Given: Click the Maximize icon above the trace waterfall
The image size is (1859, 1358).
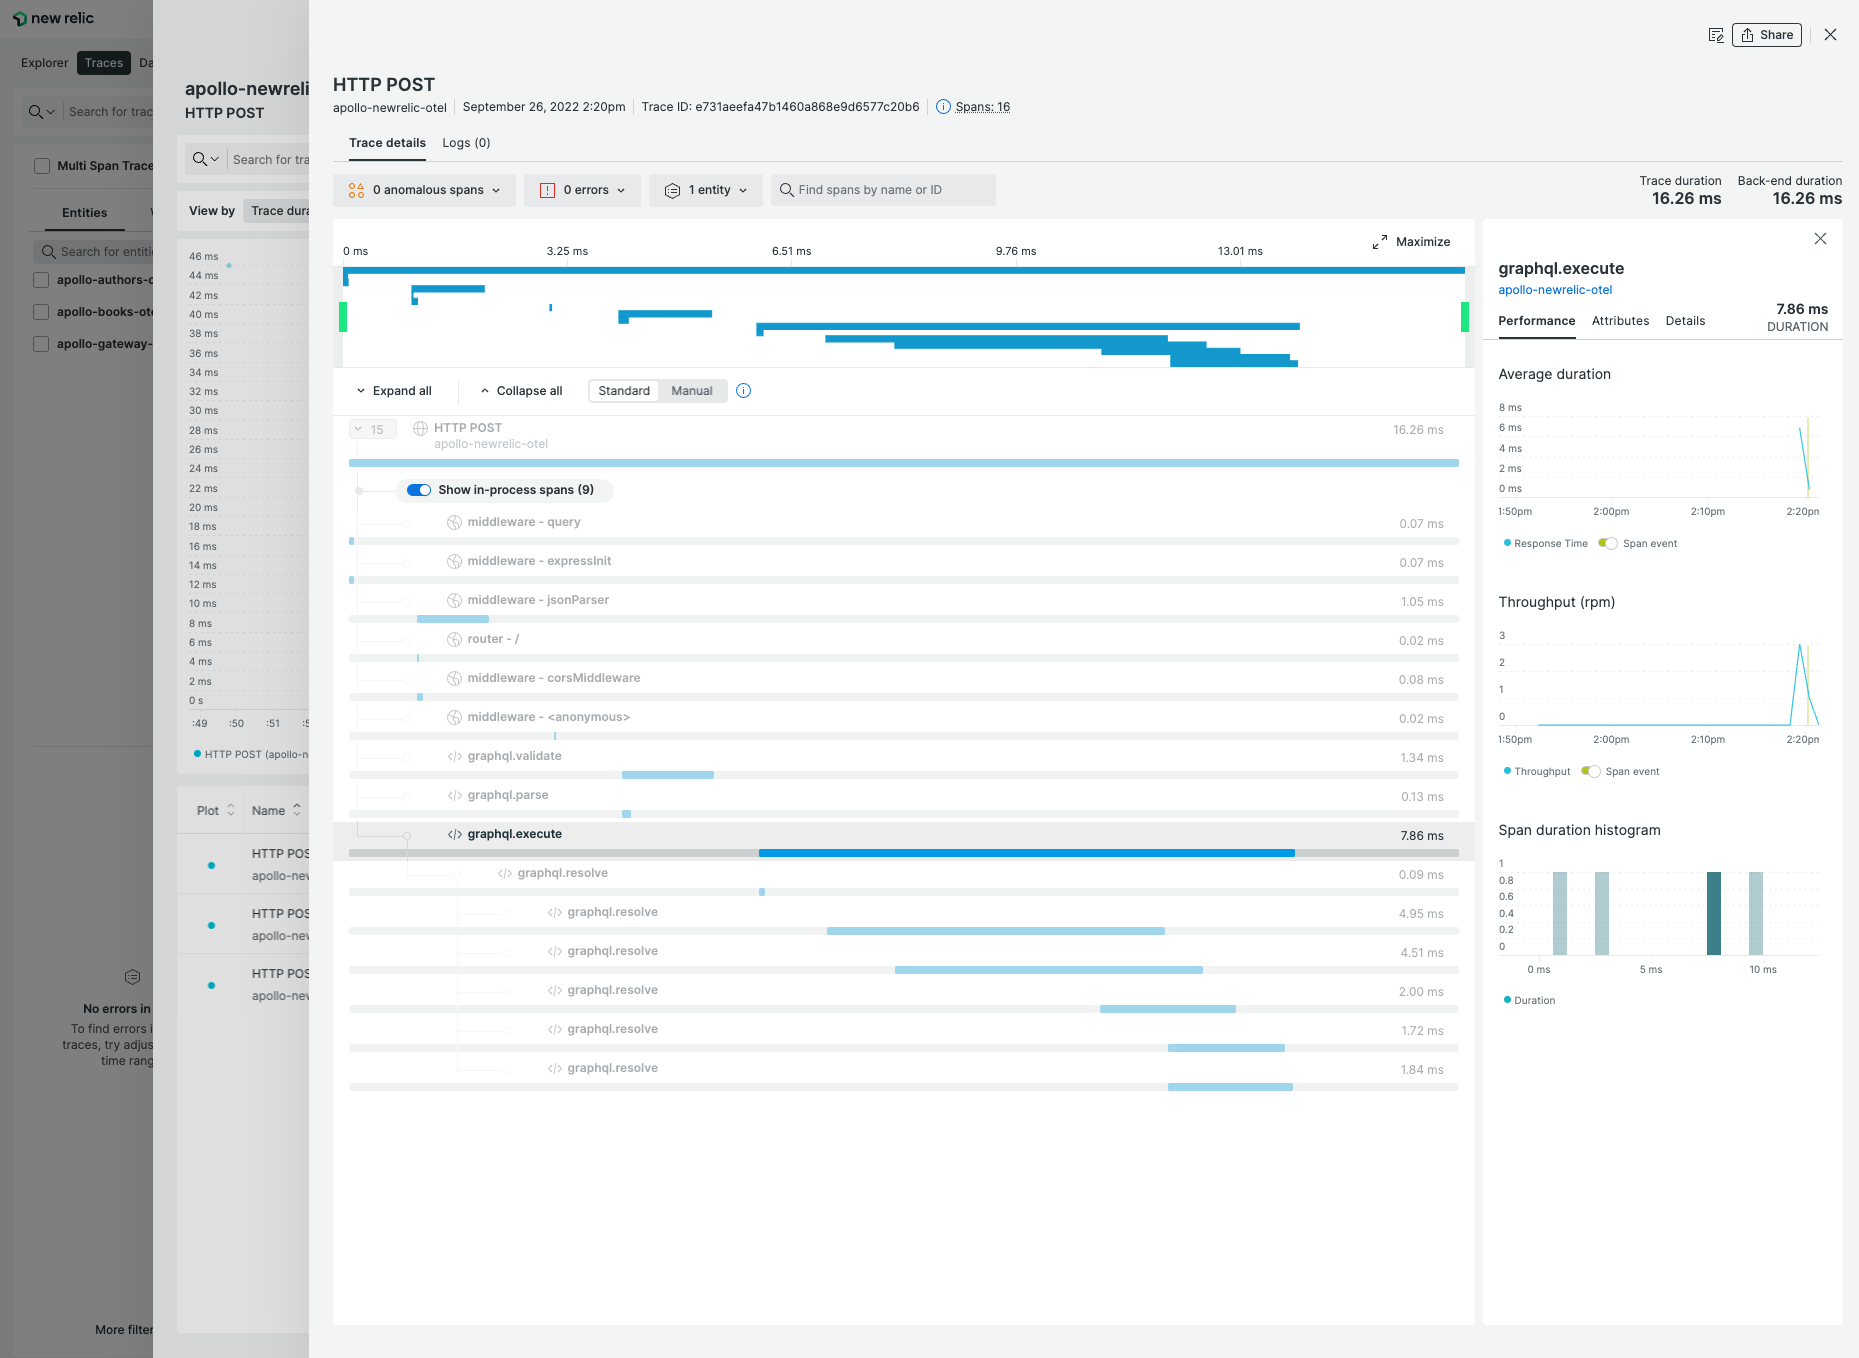Looking at the screenshot, I should pos(1381,241).
